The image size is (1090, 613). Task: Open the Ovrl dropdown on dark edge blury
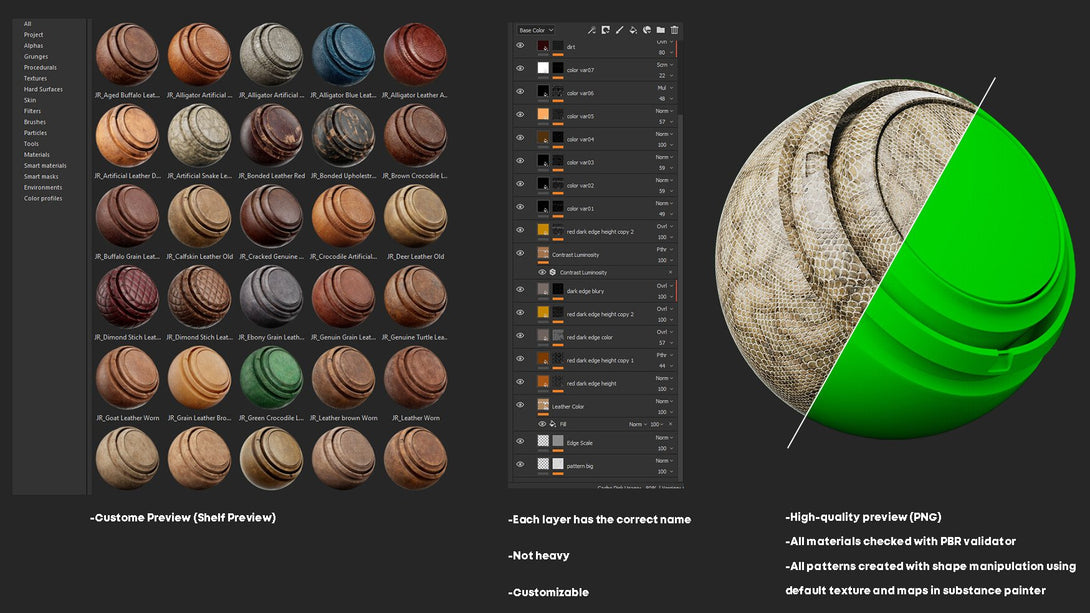665,286
